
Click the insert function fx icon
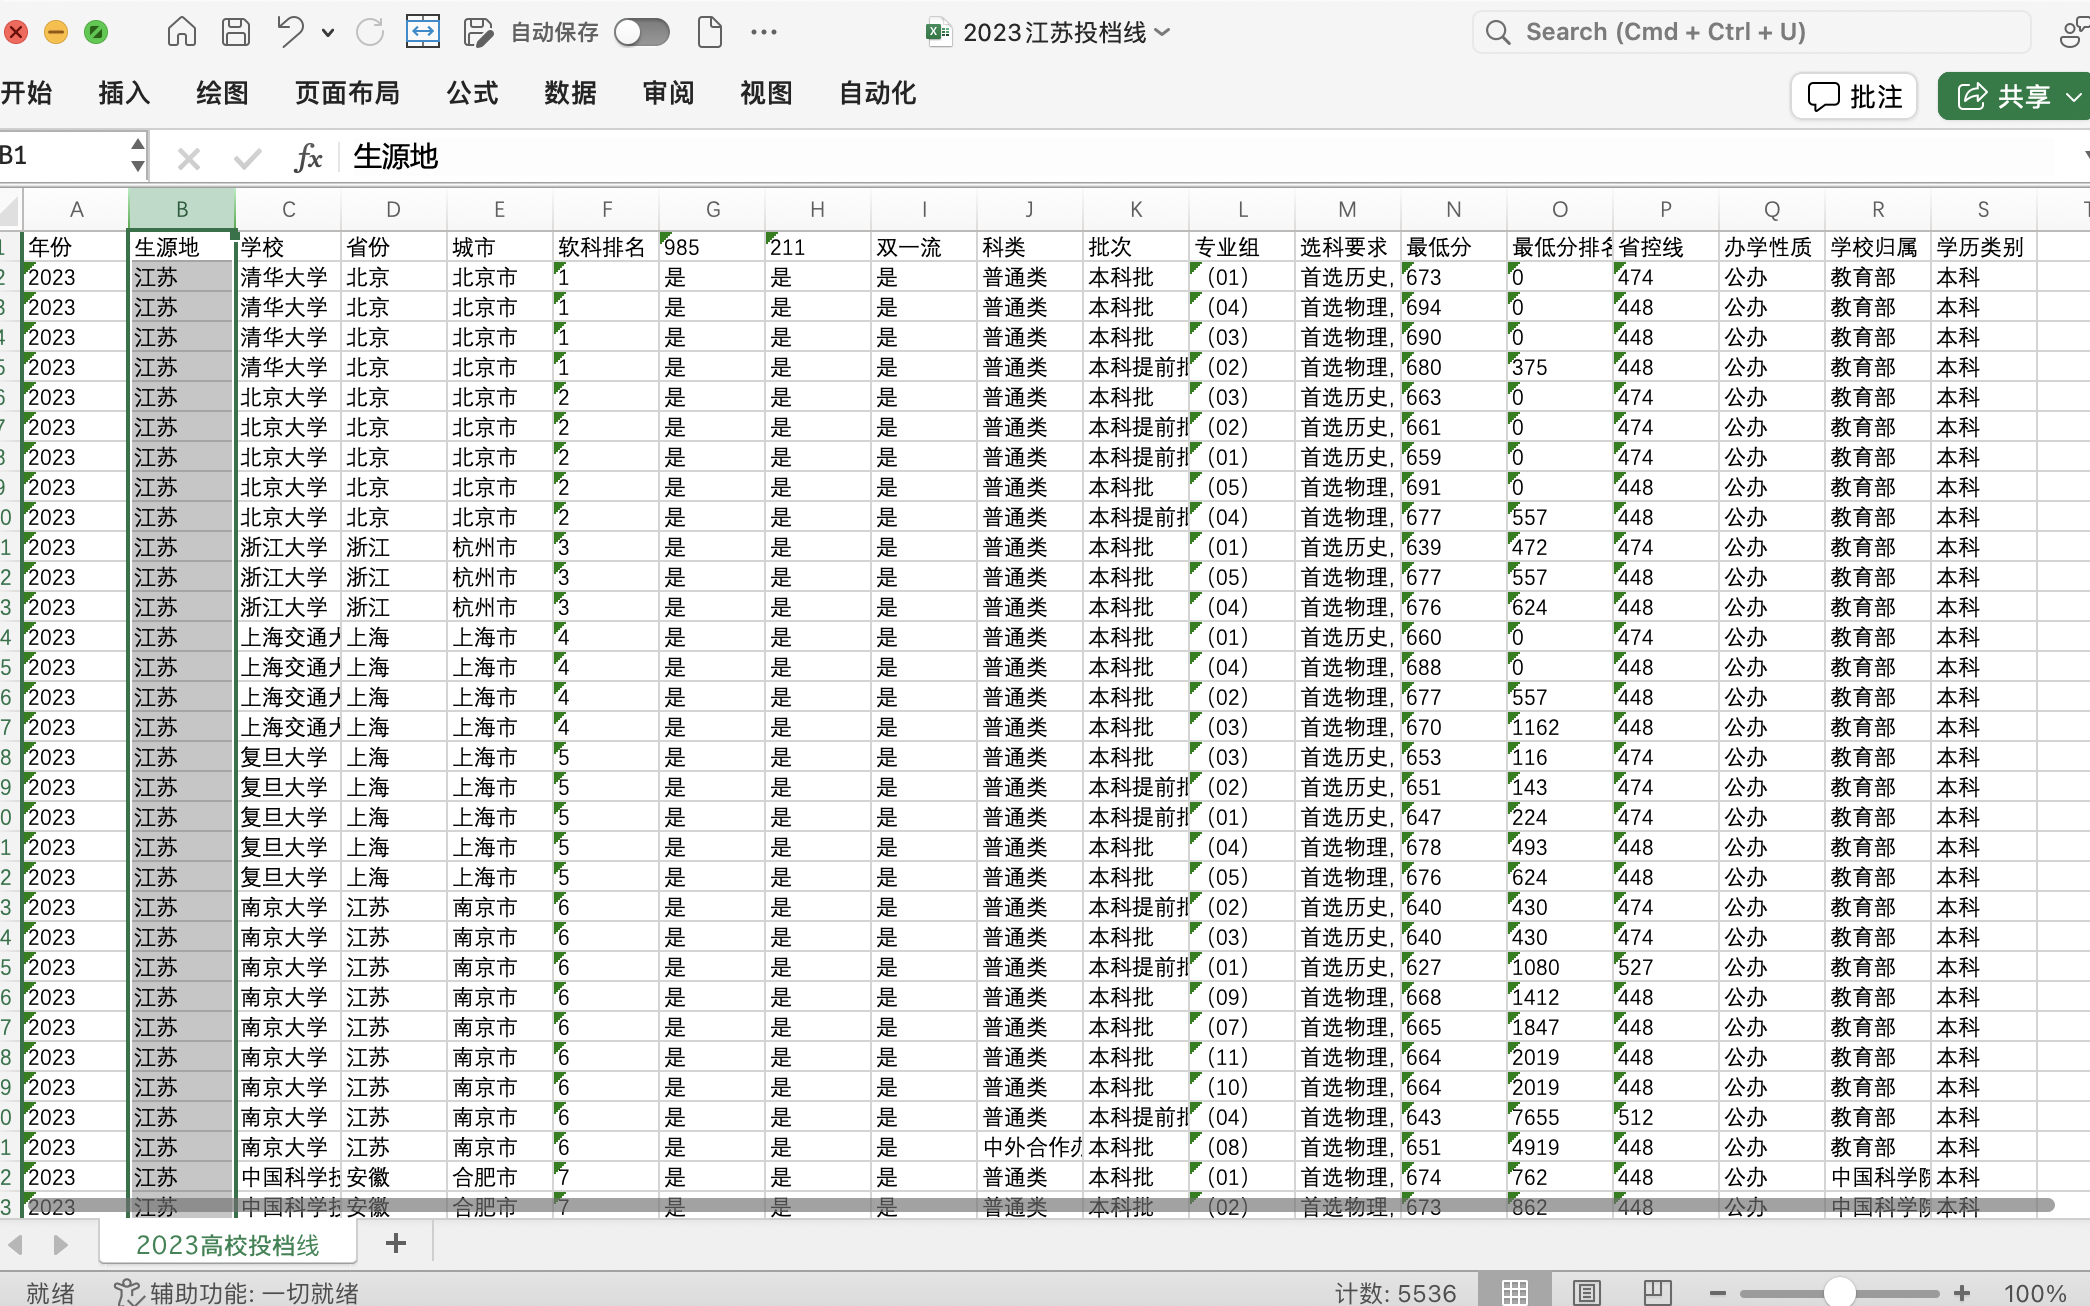tap(308, 157)
